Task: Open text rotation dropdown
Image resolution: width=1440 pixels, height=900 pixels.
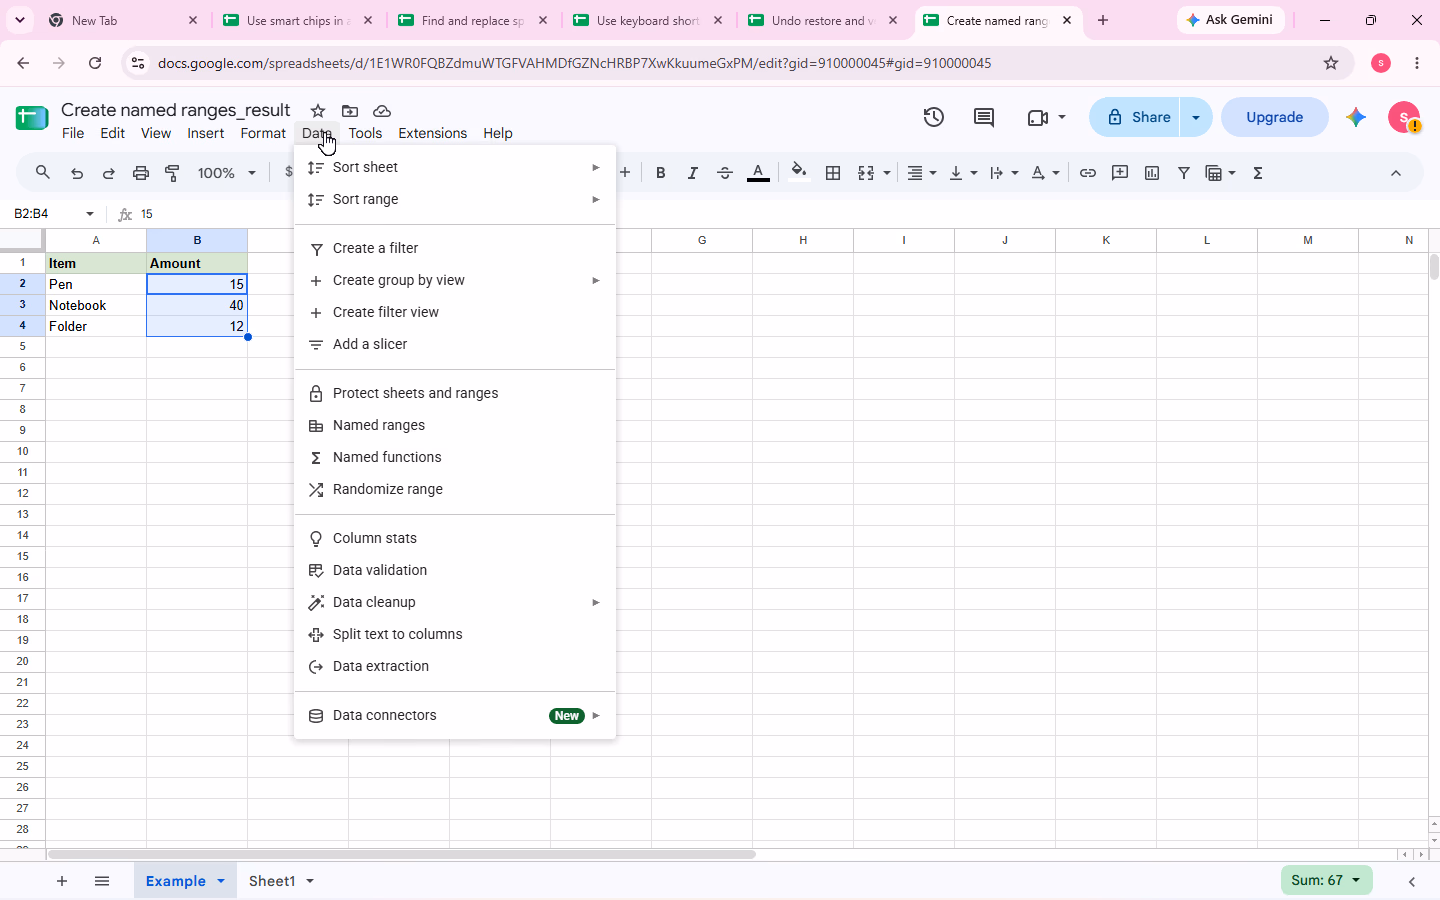Action: coord(1045,173)
